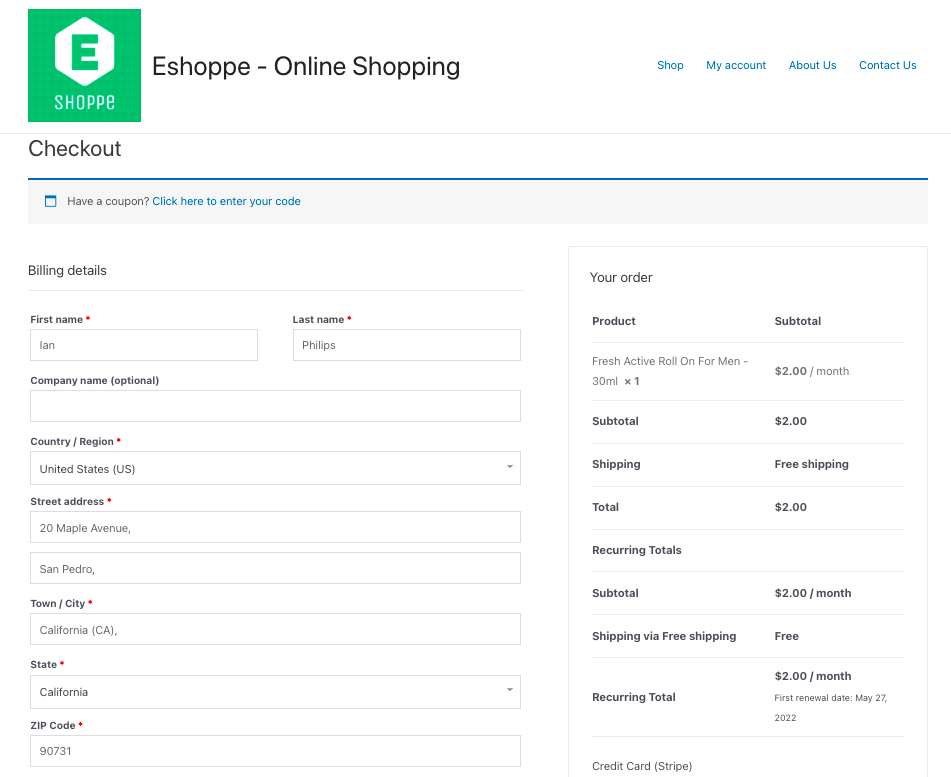Focus the First name field
951x777 pixels.
click(144, 345)
